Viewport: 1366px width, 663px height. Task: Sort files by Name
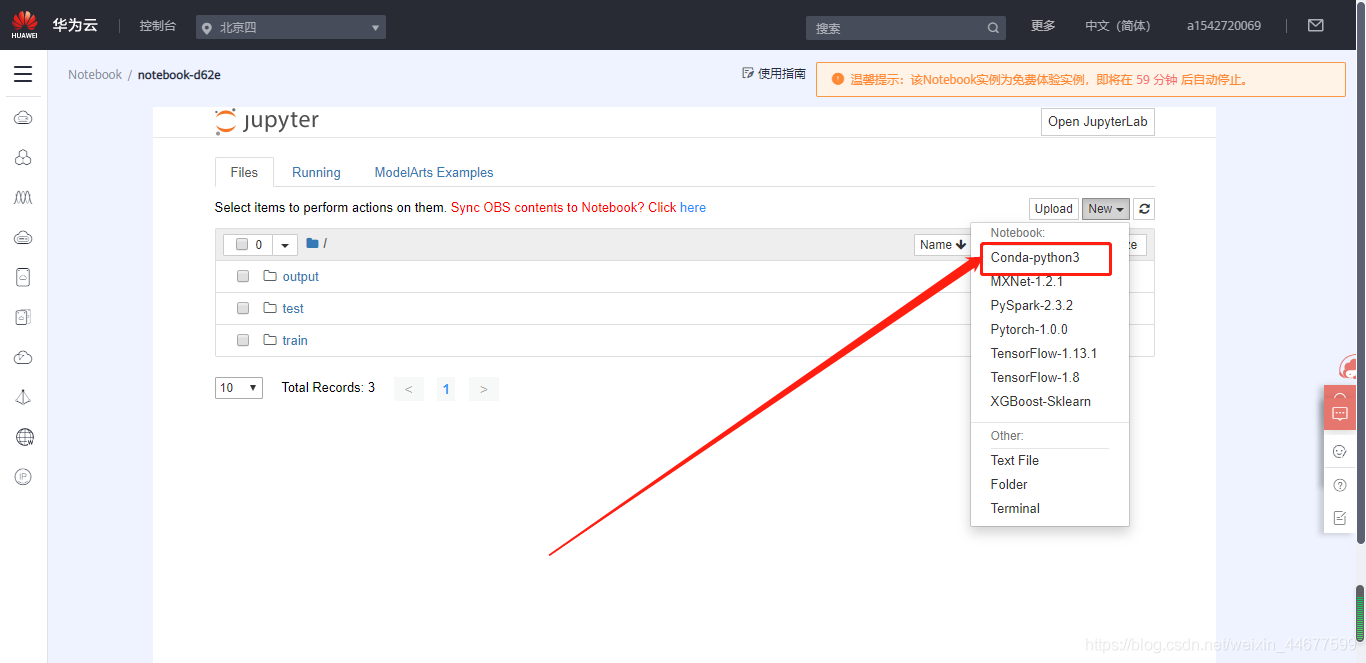pyautogui.click(x=943, y=245)
